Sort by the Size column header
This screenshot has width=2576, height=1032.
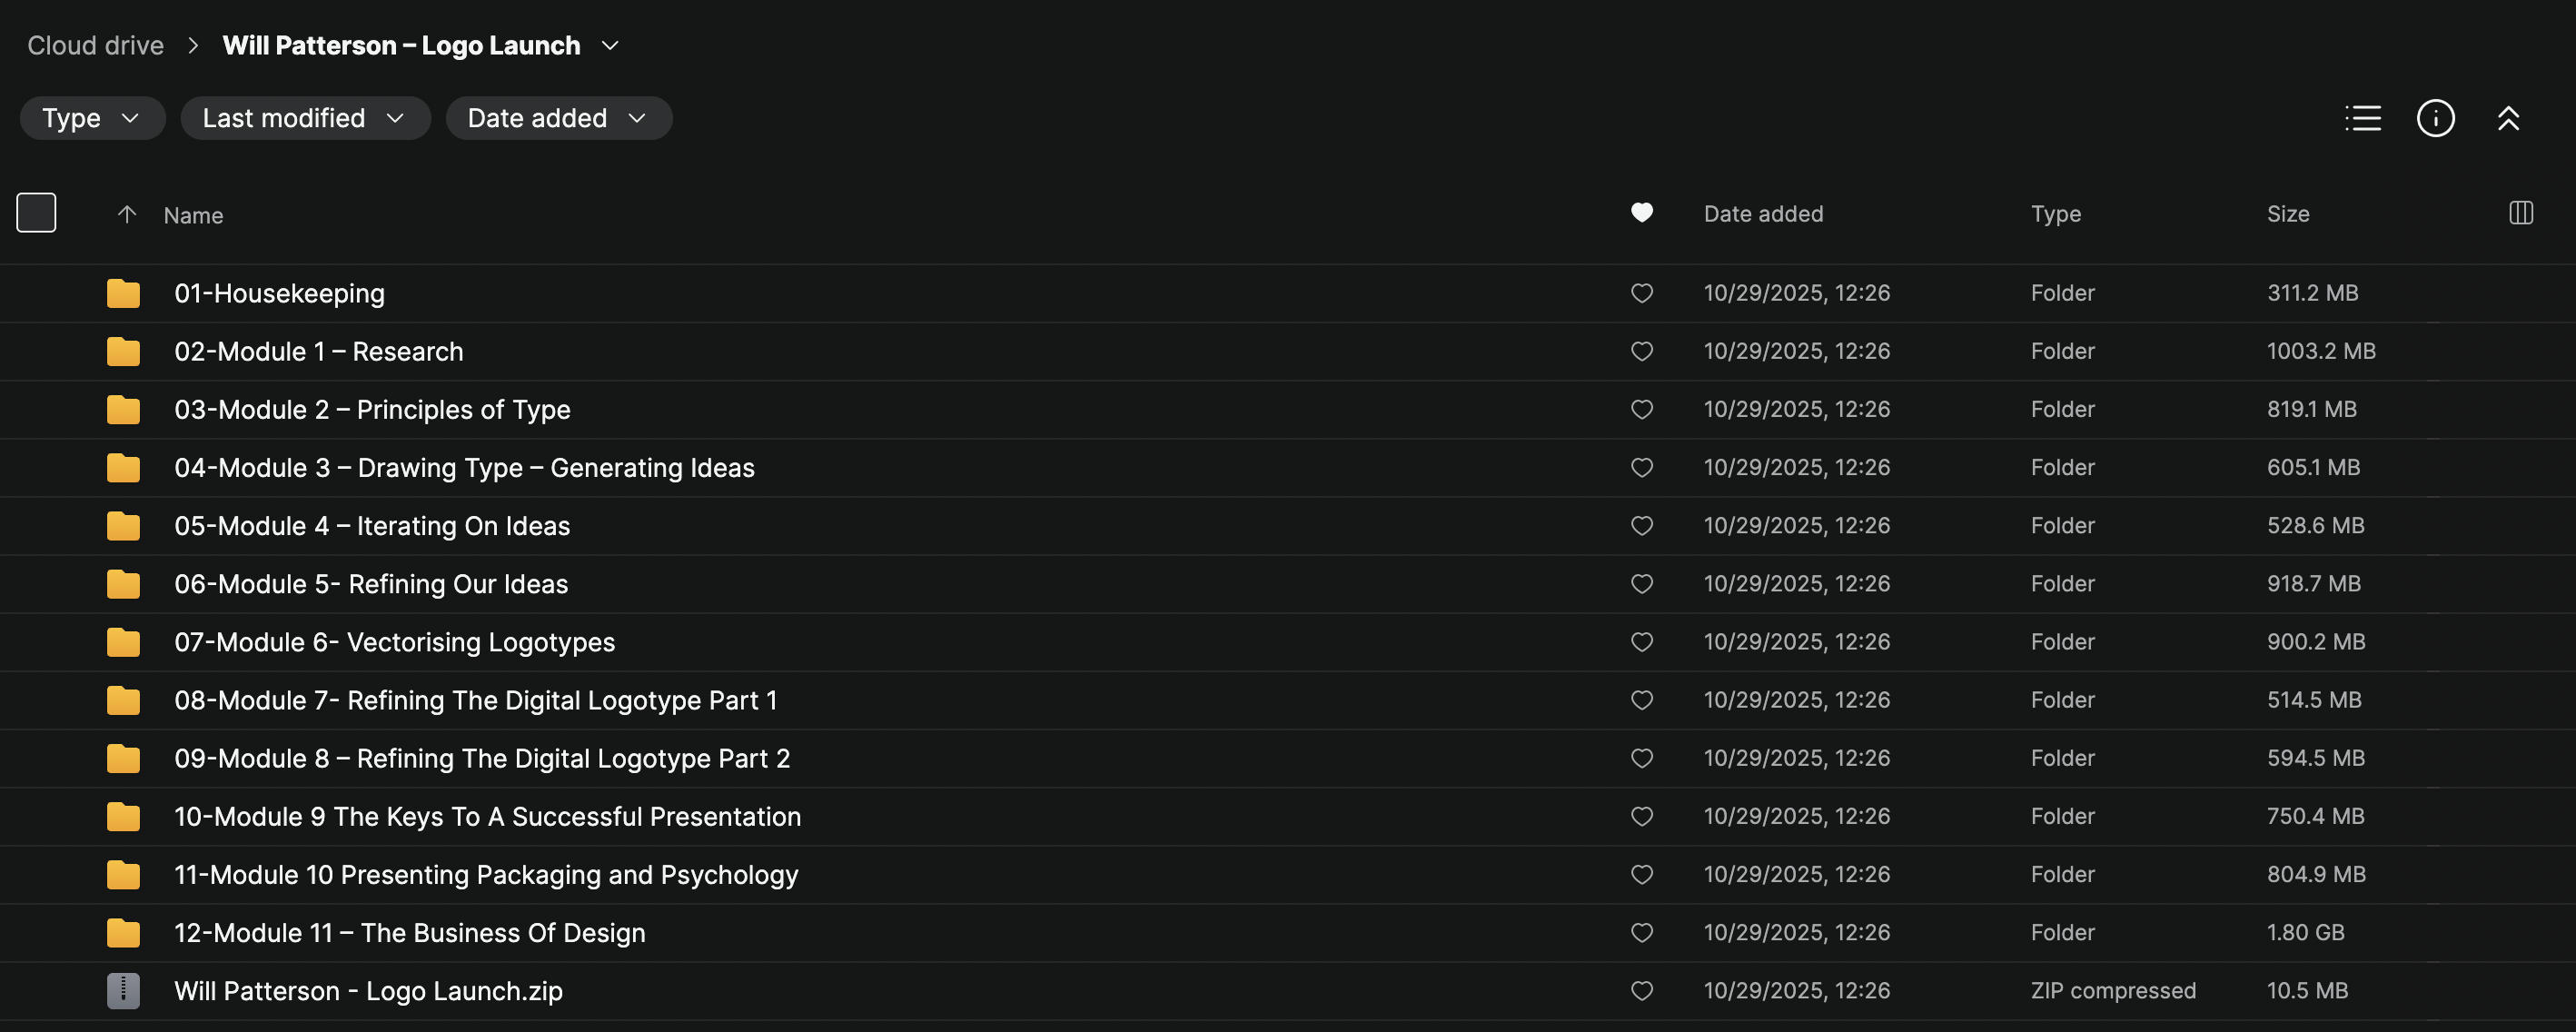point(2287,213)
